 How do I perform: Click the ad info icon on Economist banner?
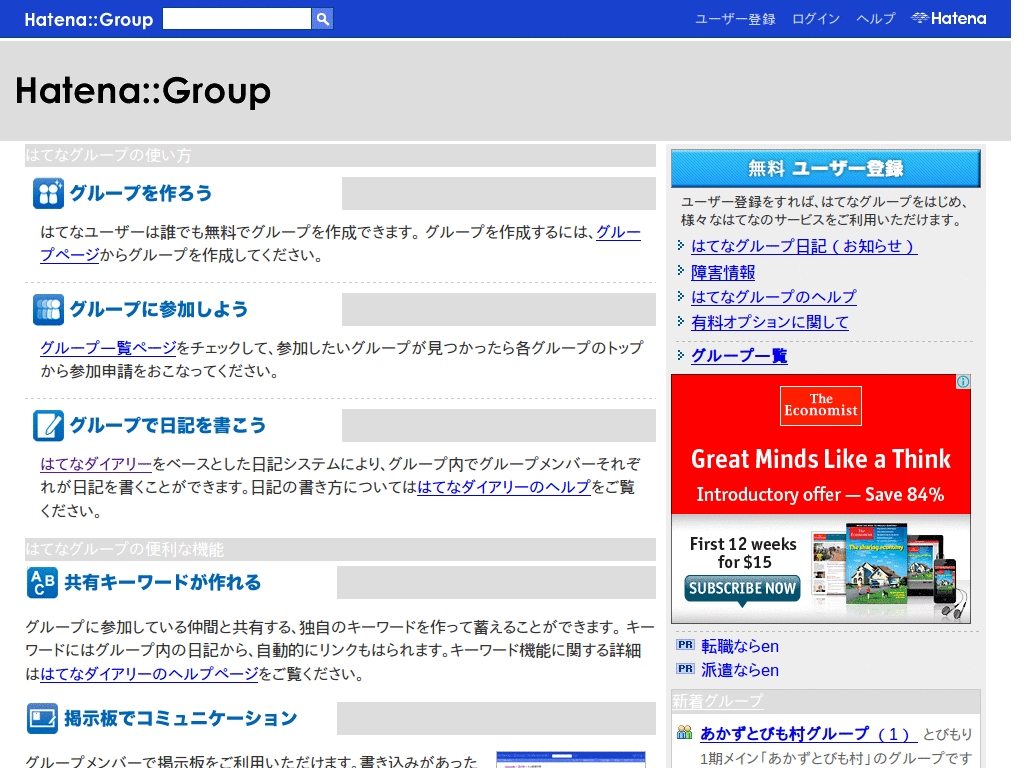pyautogui.click(x=963, y=382)
